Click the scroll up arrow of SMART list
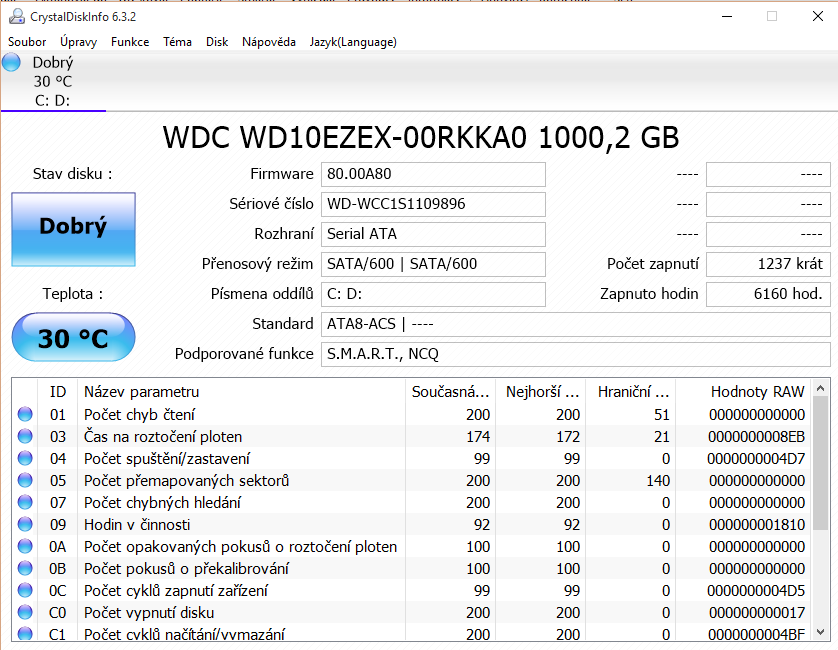Image resolution: width=838 pixels, height=650 pixels. tap(821, 388)
